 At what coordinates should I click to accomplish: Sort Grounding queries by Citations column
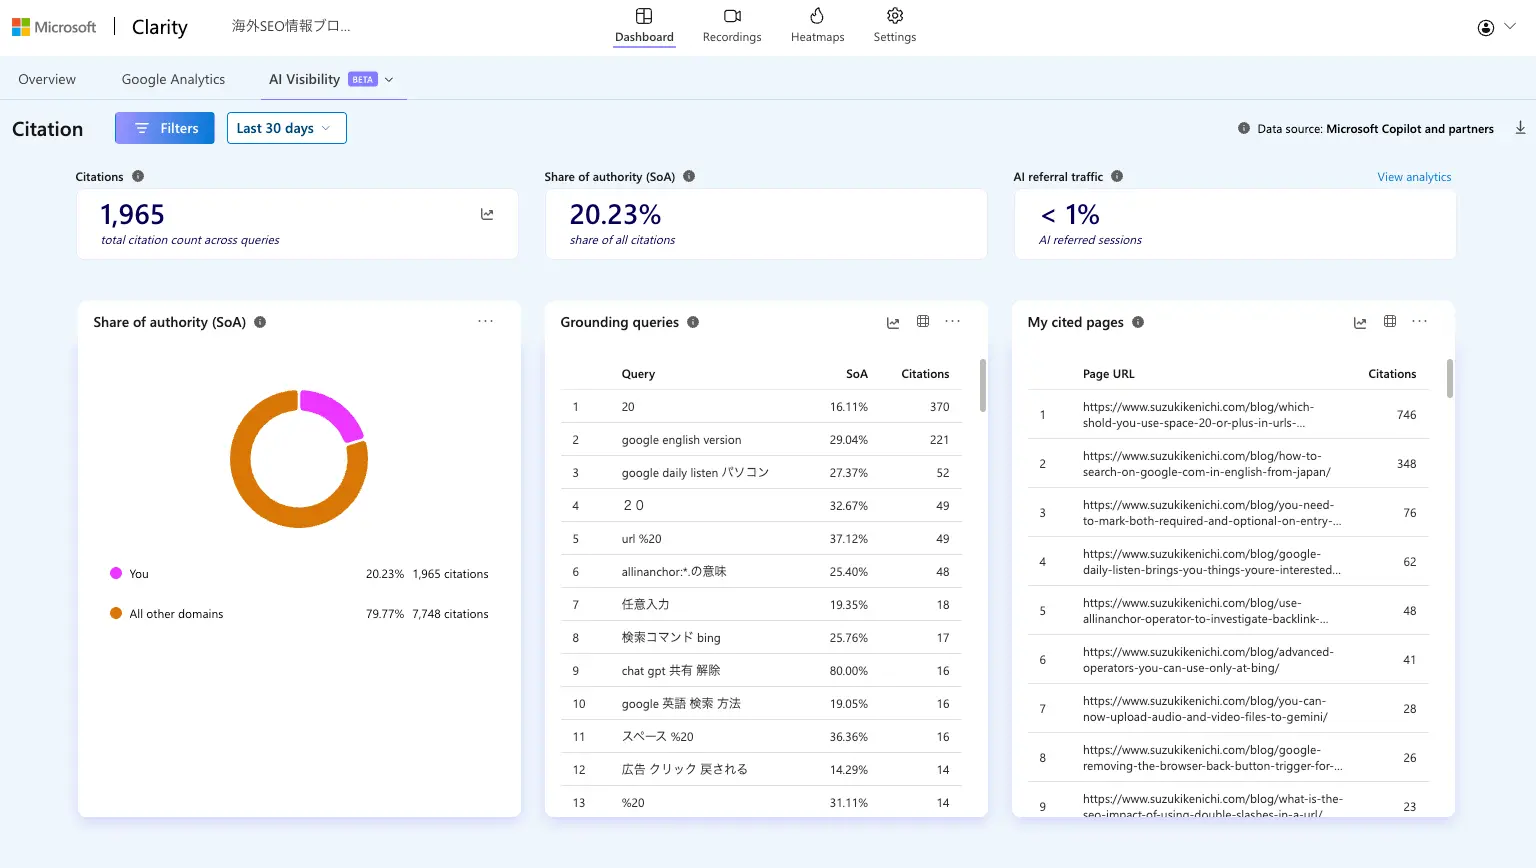coord(925,374)
